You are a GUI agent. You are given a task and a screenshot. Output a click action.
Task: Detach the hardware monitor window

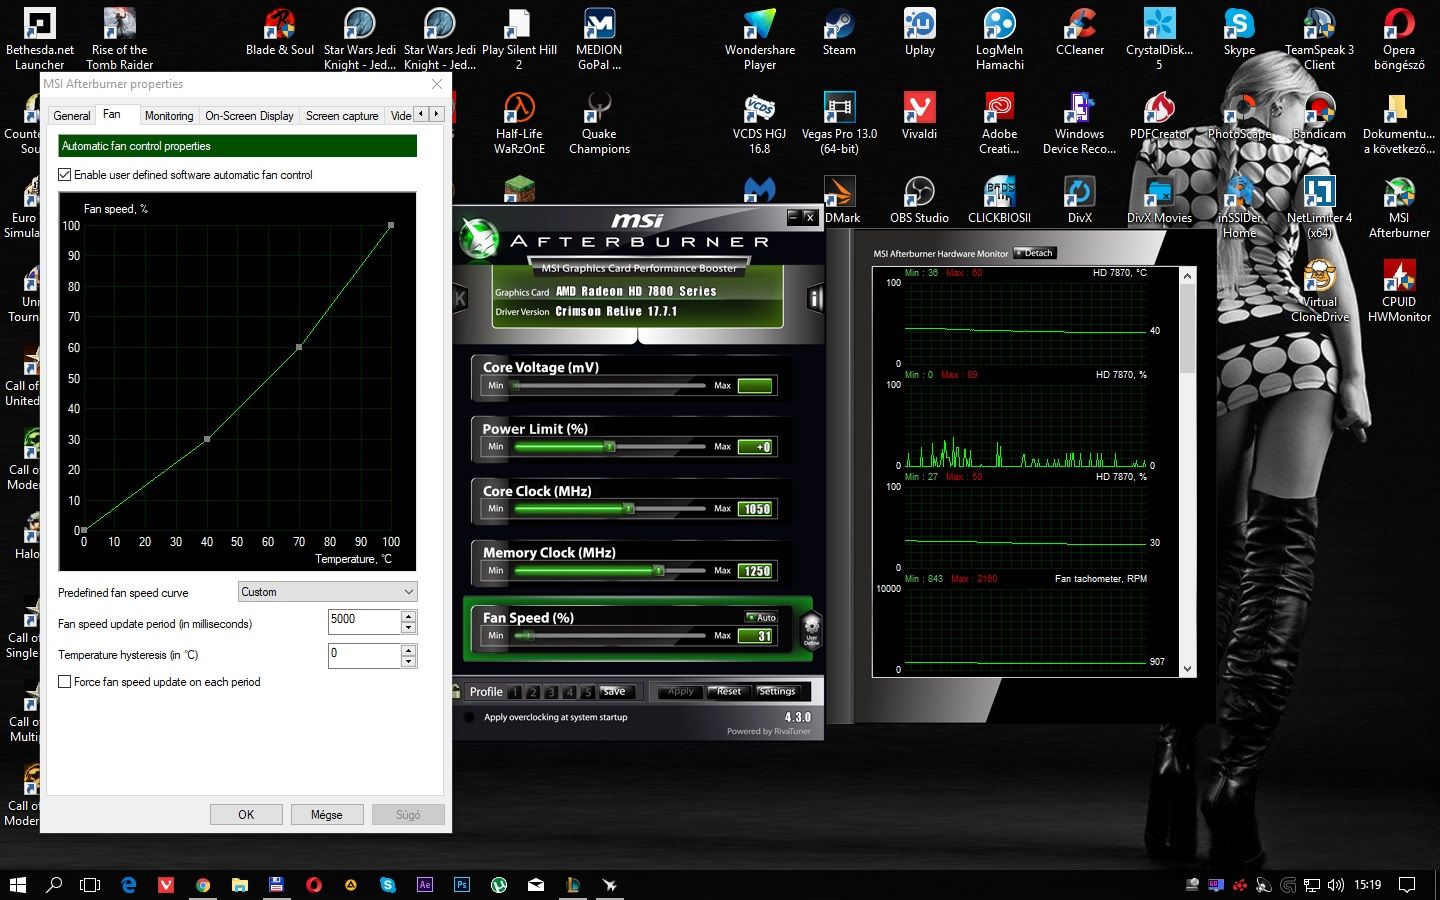pos(1035,253)
